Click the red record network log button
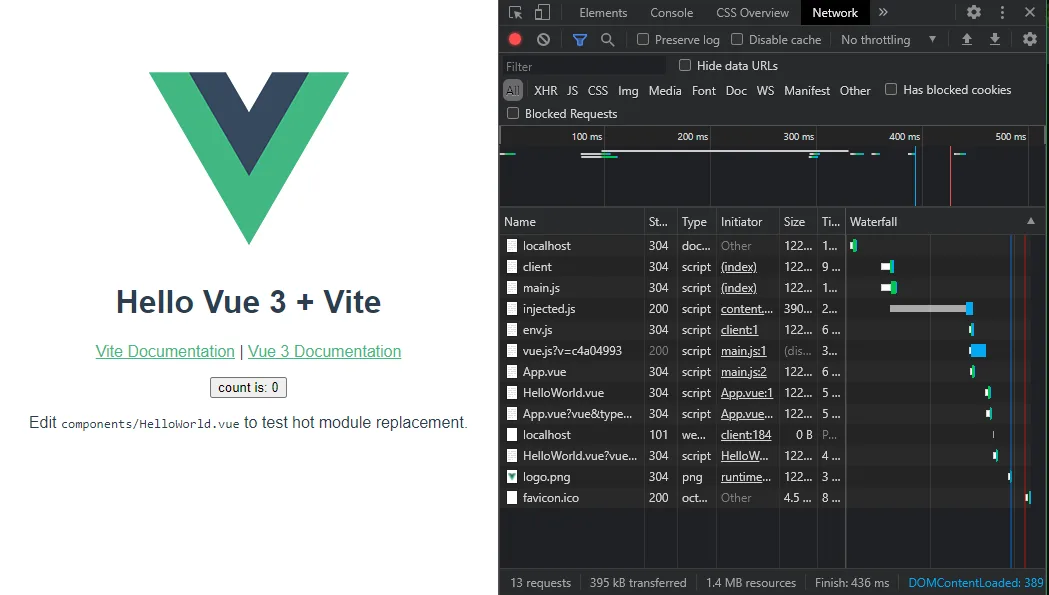The height and width of the screenshot is (595, 1049). [514, 39]
